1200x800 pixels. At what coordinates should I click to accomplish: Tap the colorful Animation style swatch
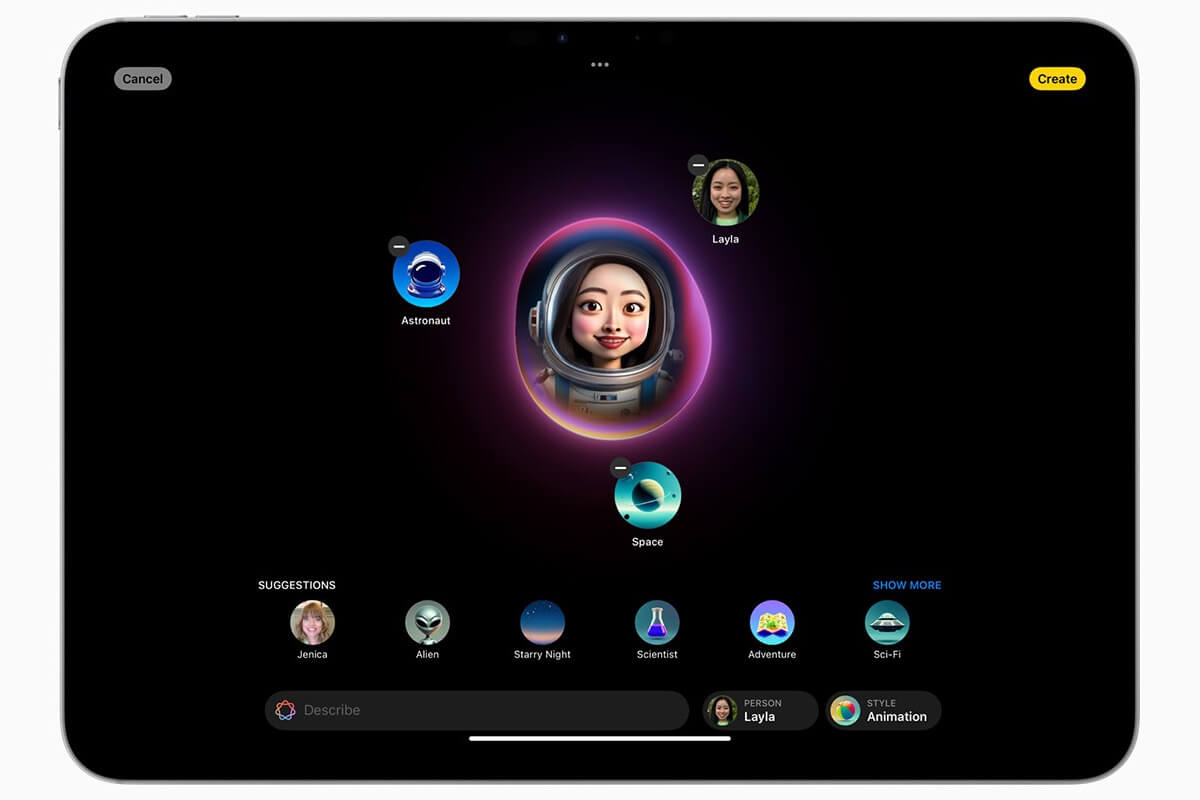point(843,710)
